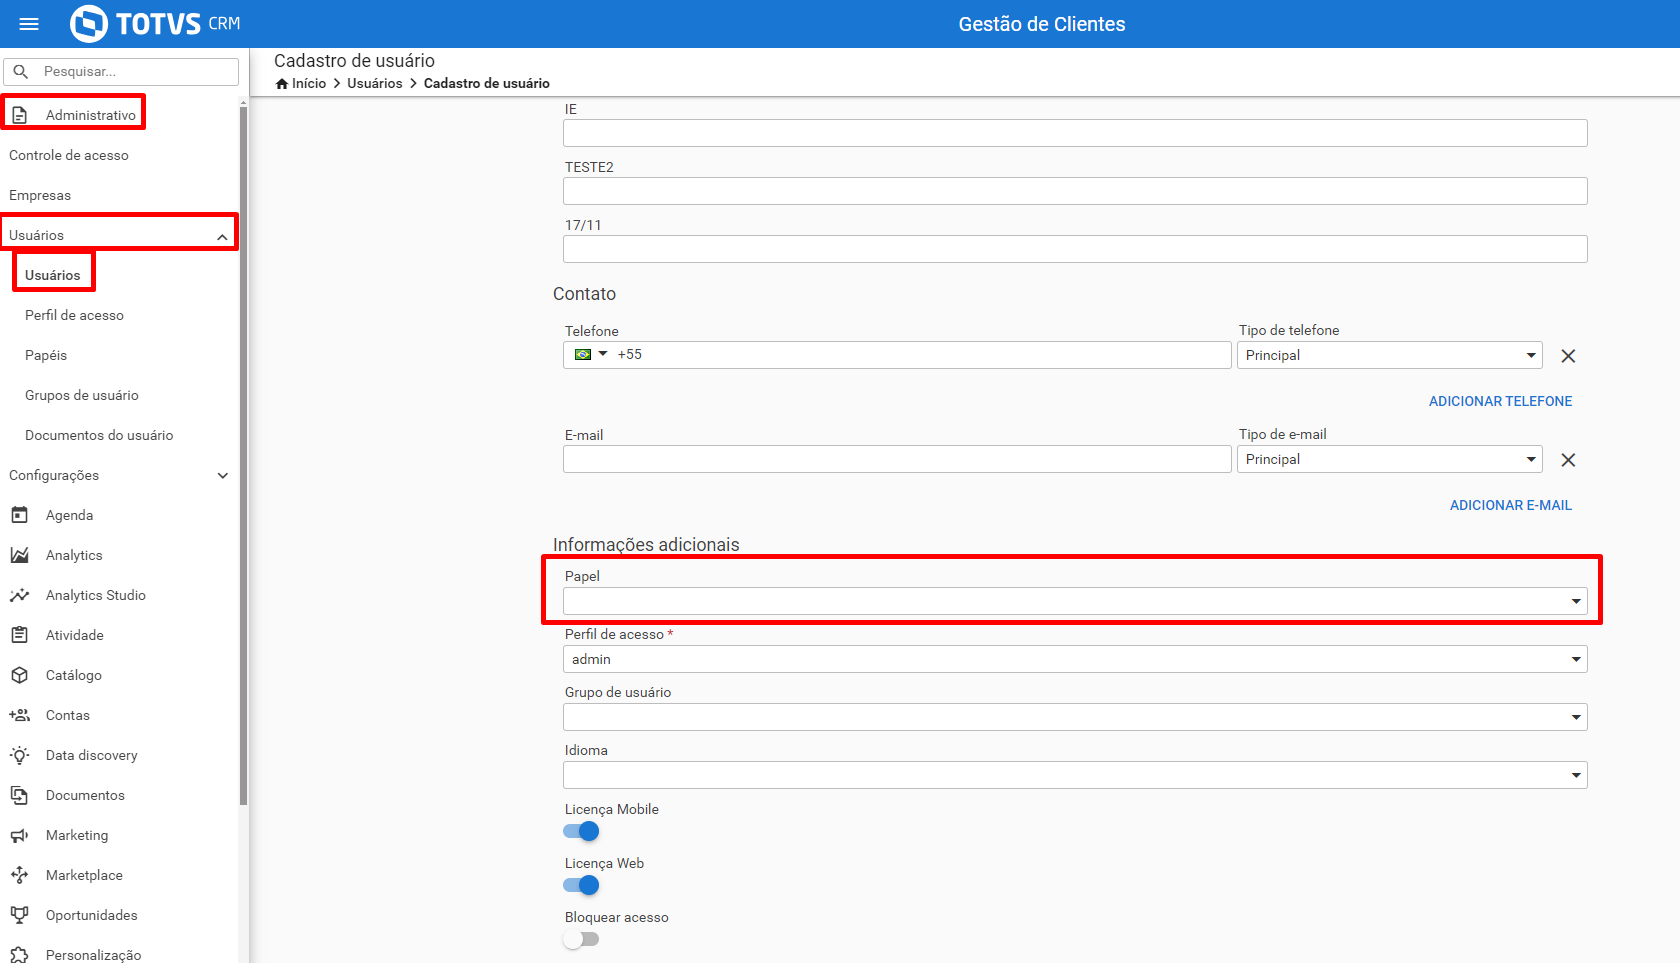The height and width of the screenshot is (963, 1680).
Task: Open the Tipo de e-mail dropdown
Action: click(1390, 459)
